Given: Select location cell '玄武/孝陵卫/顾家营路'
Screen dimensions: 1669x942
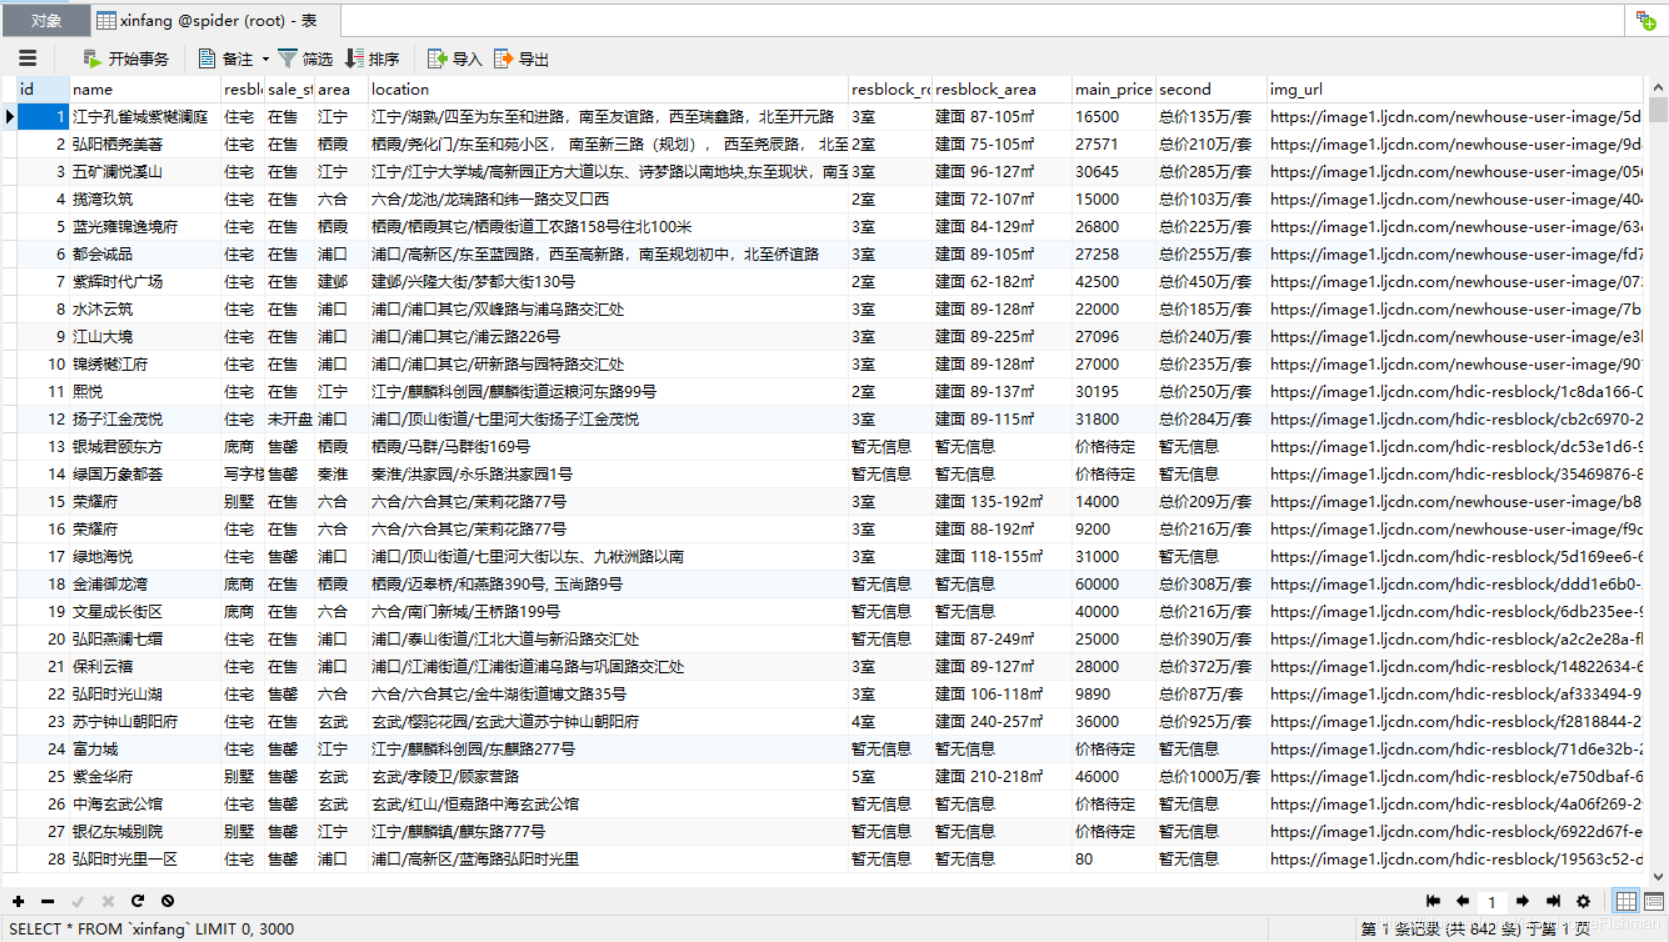Looking at the screenshot, I should pos(608,777).
